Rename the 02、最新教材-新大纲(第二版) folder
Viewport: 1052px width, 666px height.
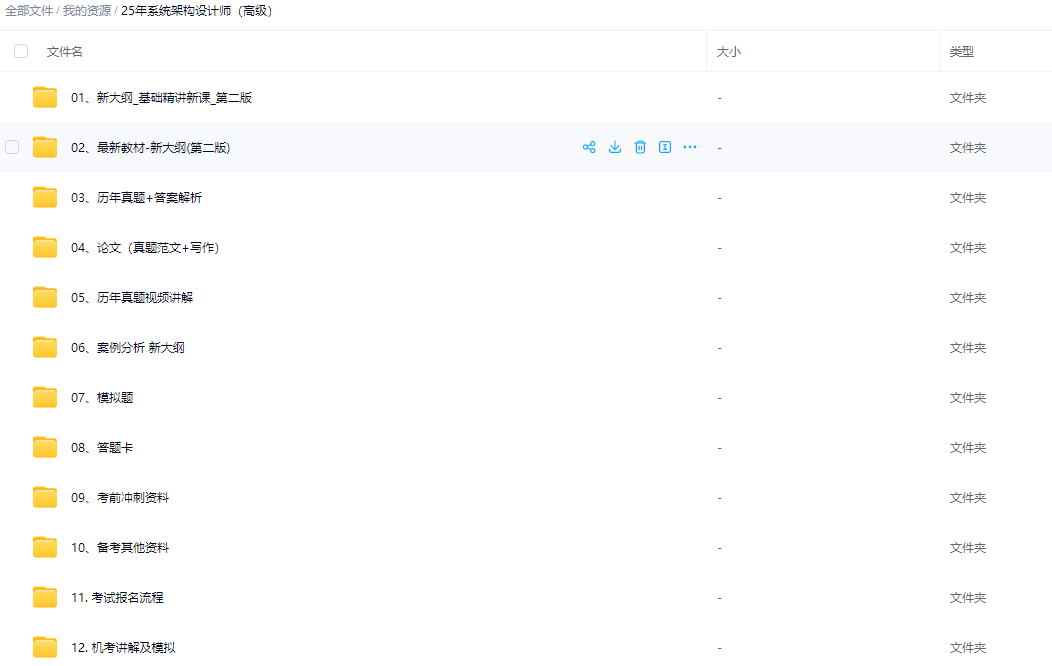[x=665, y=147]
